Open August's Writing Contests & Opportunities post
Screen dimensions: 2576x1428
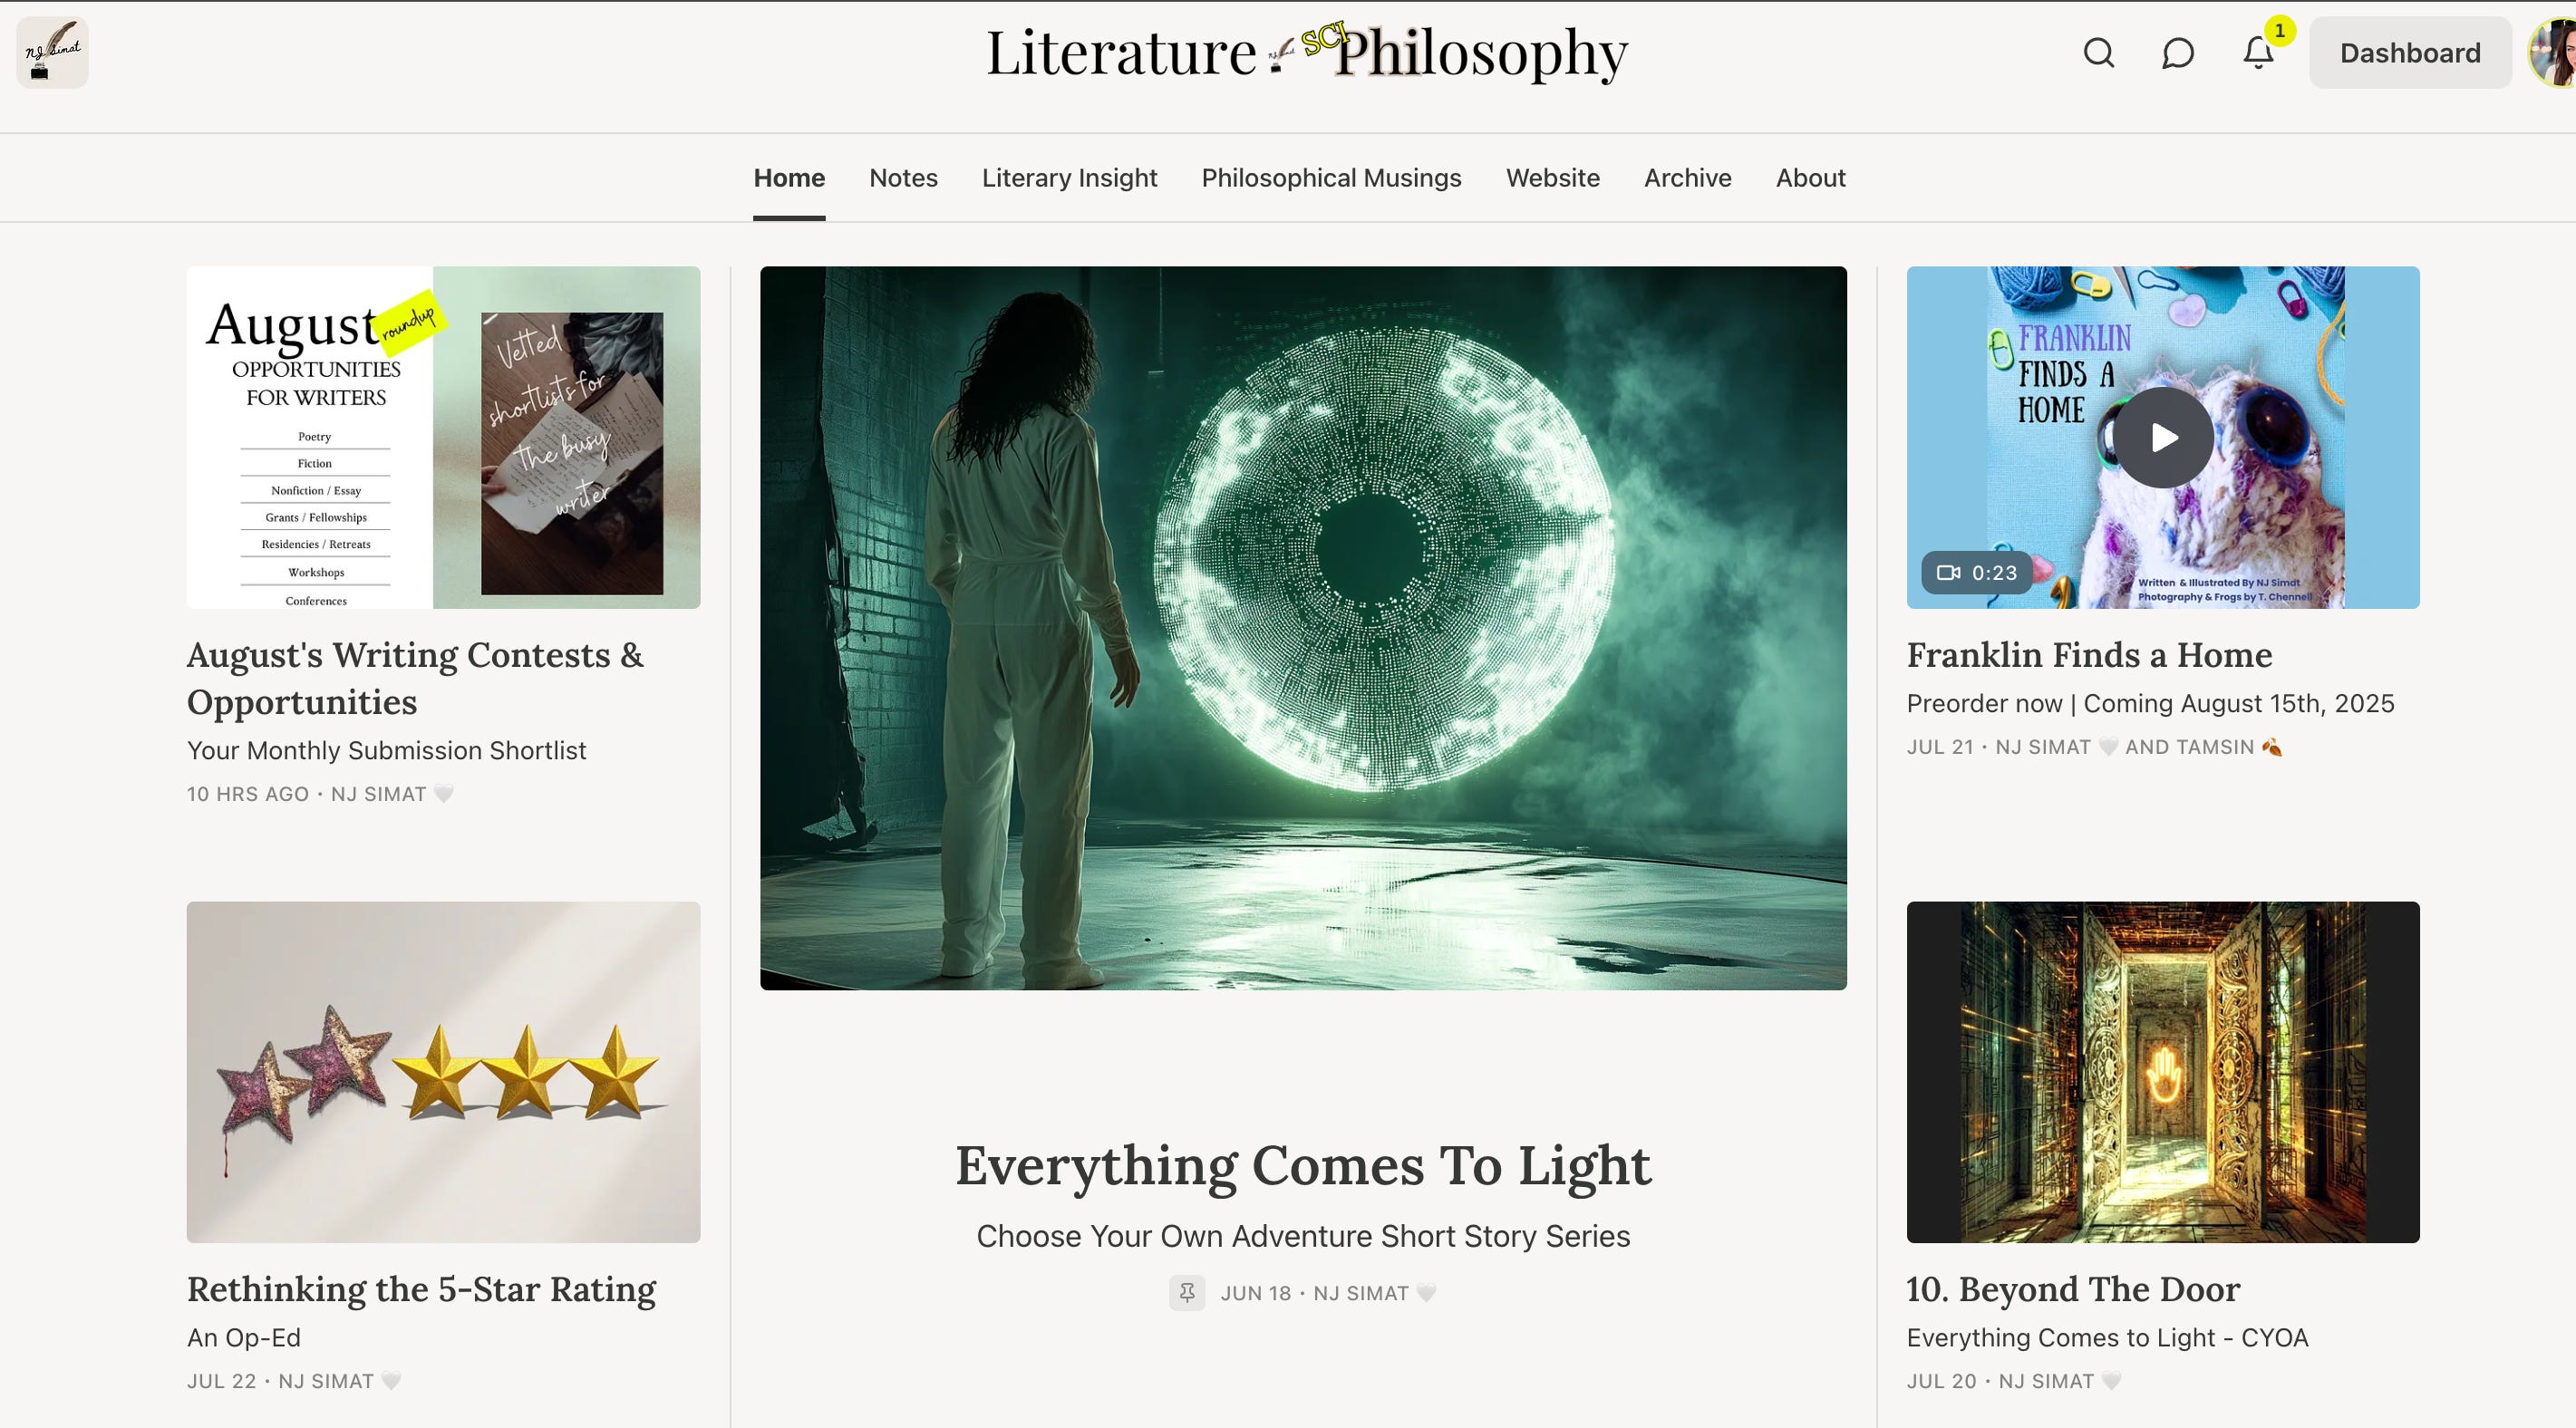click(x=415, y=678)
